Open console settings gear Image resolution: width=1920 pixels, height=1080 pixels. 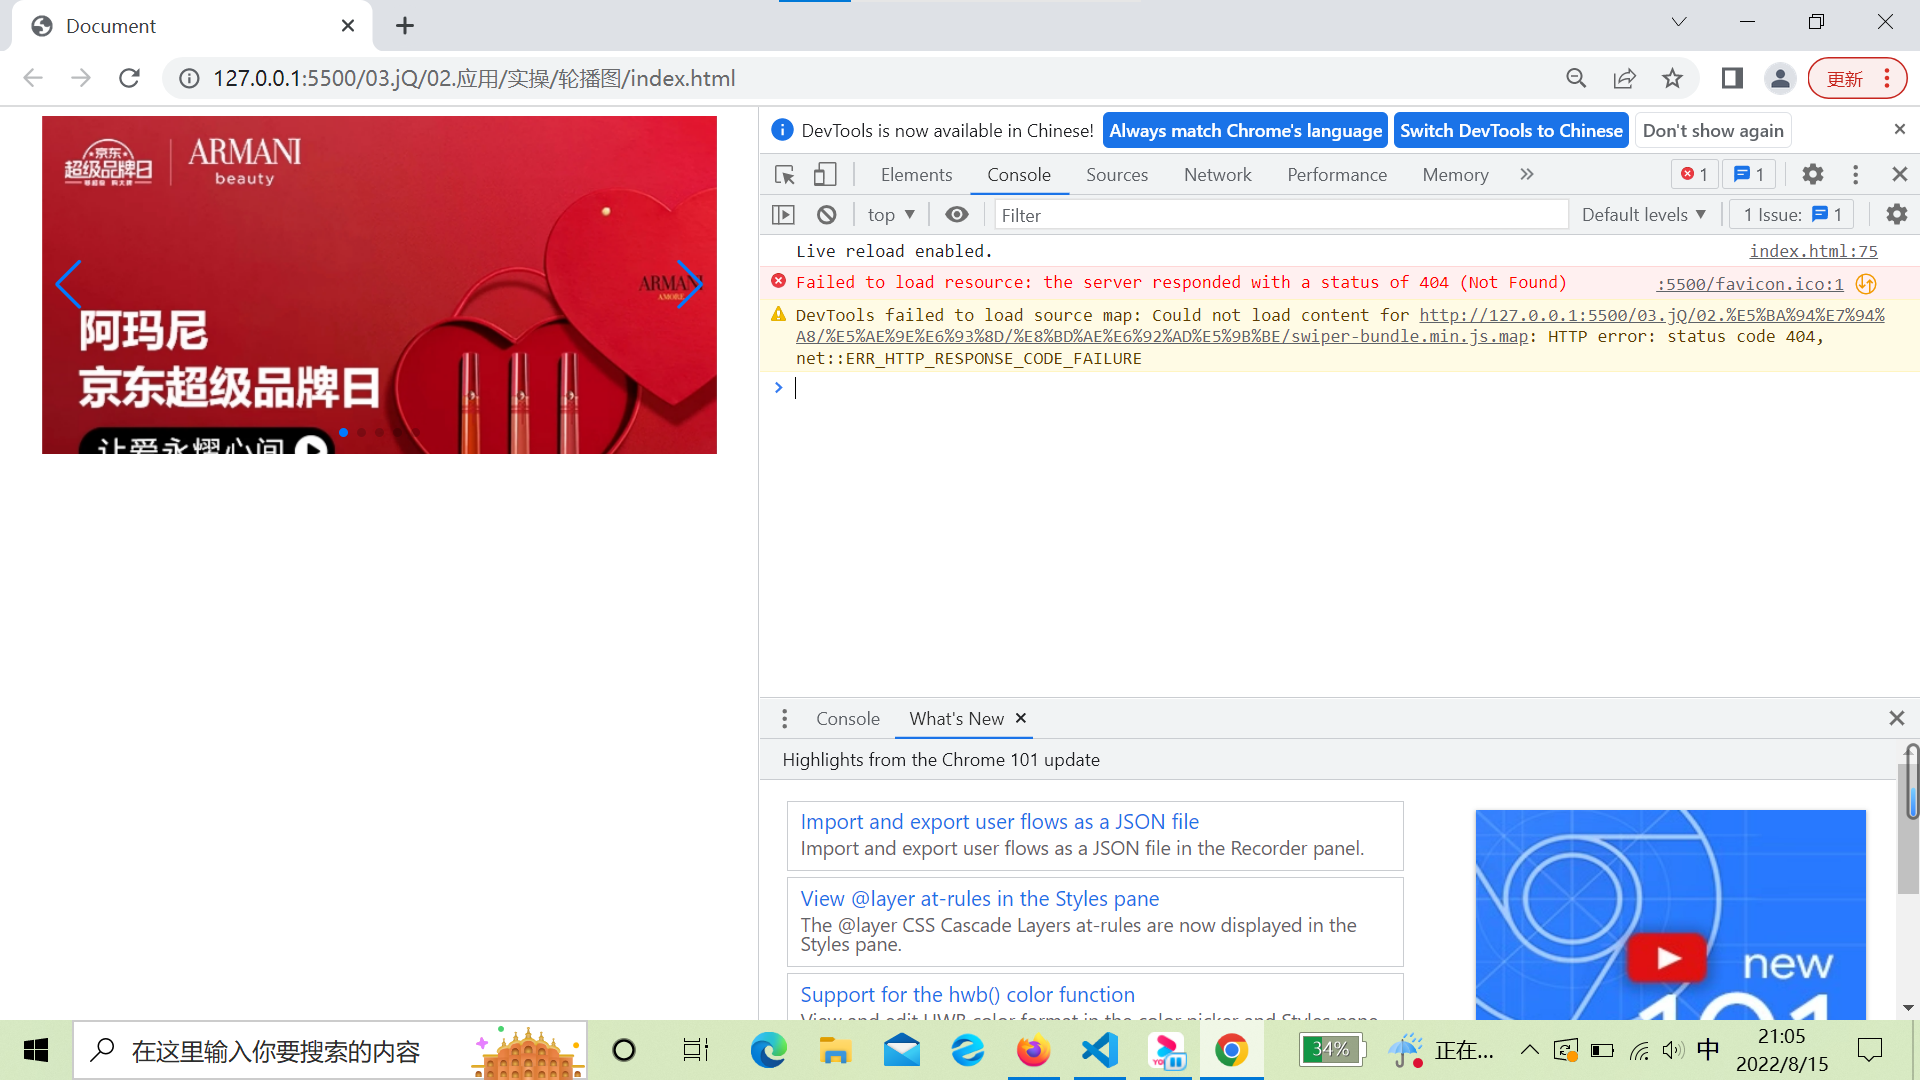pyautogui.click(x=1896, y=215)
